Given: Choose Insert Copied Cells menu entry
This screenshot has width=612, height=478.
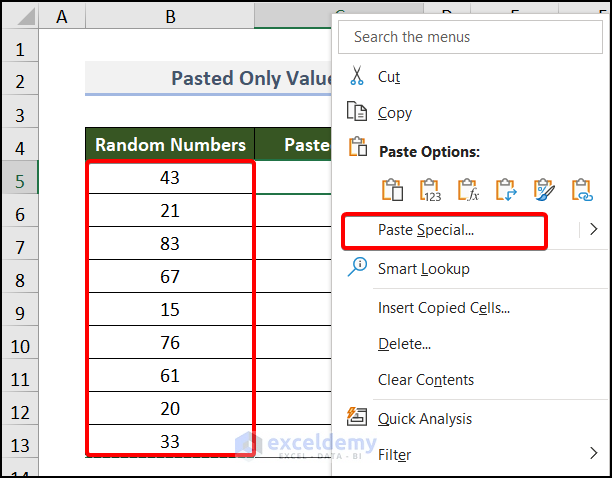Looking at the screenshot, I should click(444, 308).
